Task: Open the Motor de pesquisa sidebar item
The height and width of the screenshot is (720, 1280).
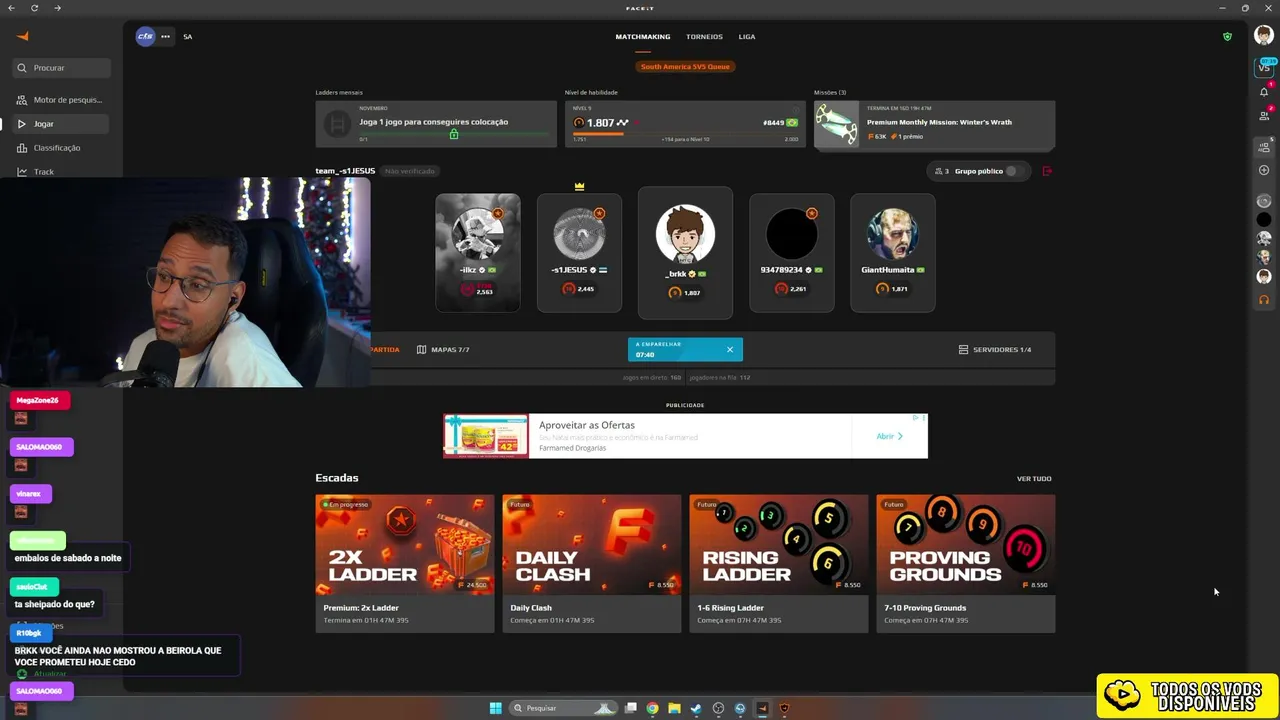Action: pyautogui.click(x=61, y=100)
